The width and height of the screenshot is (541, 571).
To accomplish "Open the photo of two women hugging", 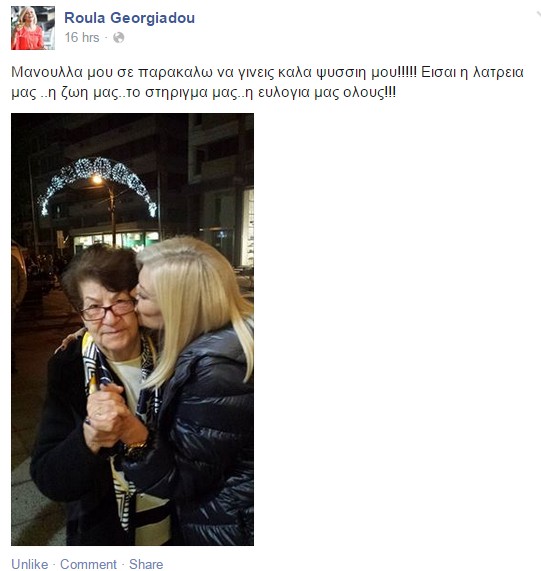I will (133, 329).
